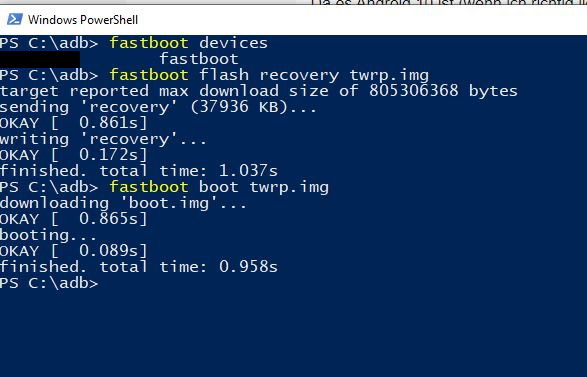Click the 'booting...' output line
This screenshot has width=587, height=377.
coord(48,235)
